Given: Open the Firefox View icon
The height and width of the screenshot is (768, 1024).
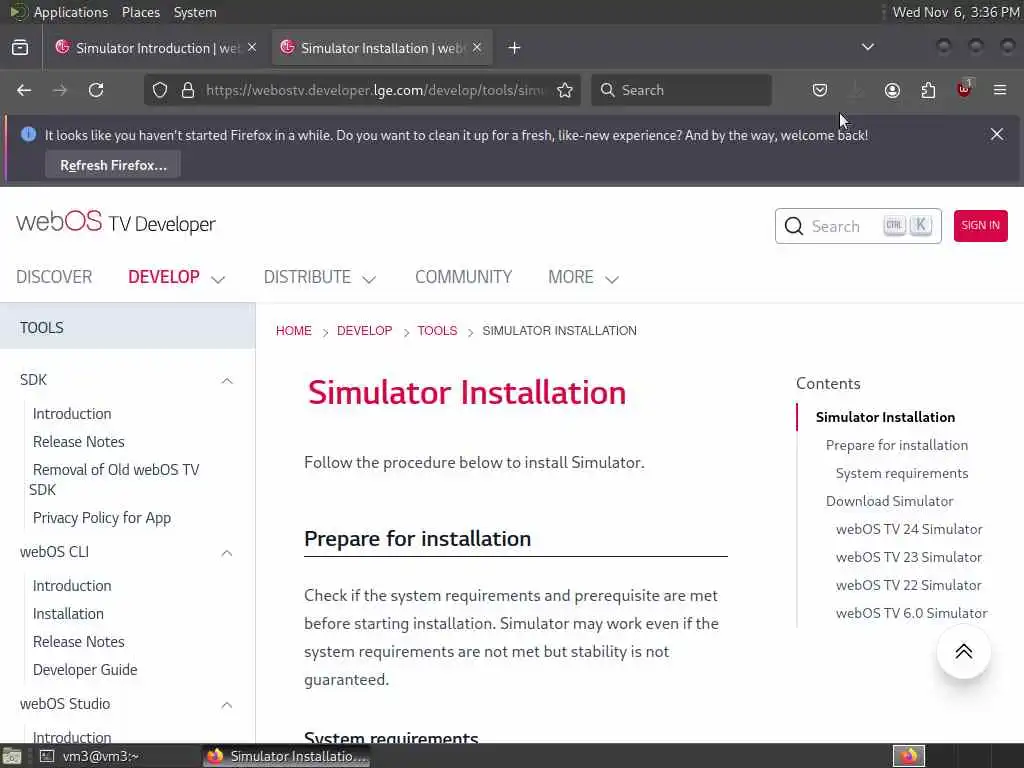Looking at the screenshot, I should 20,48.
